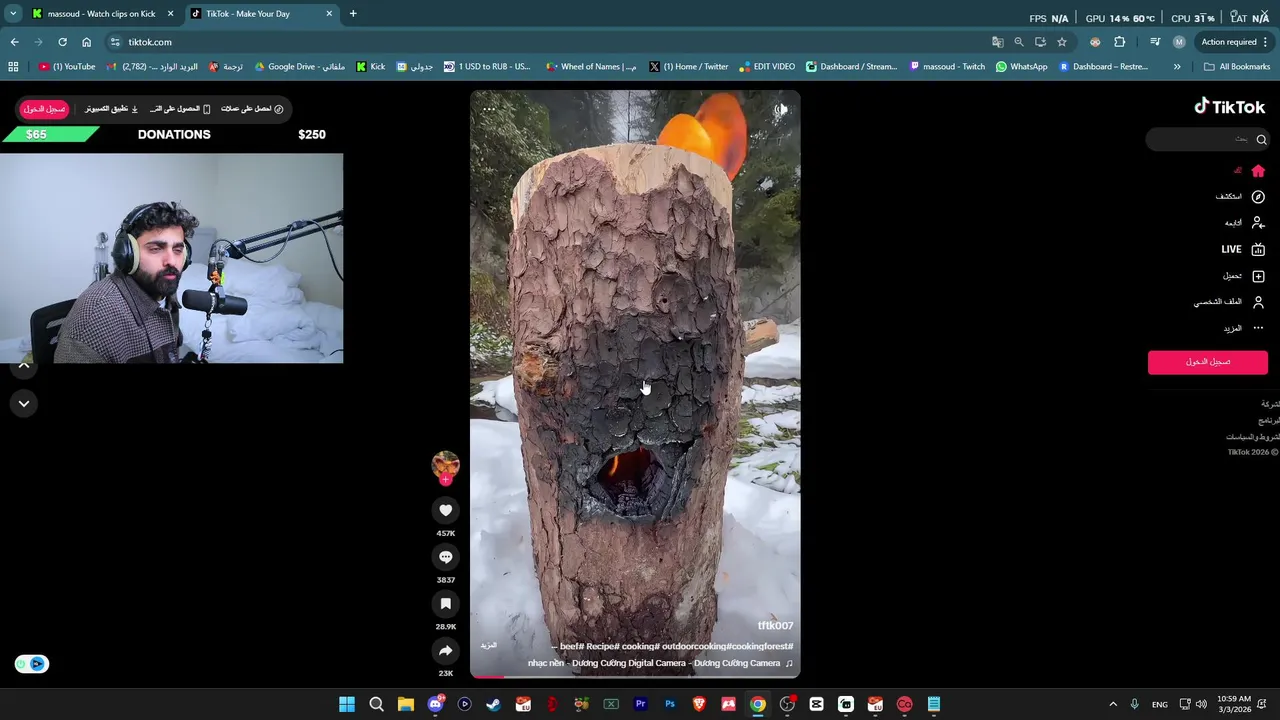Open the translate page icon
This screenshot has width=1280, height=720.
click(x=997, y=42)
